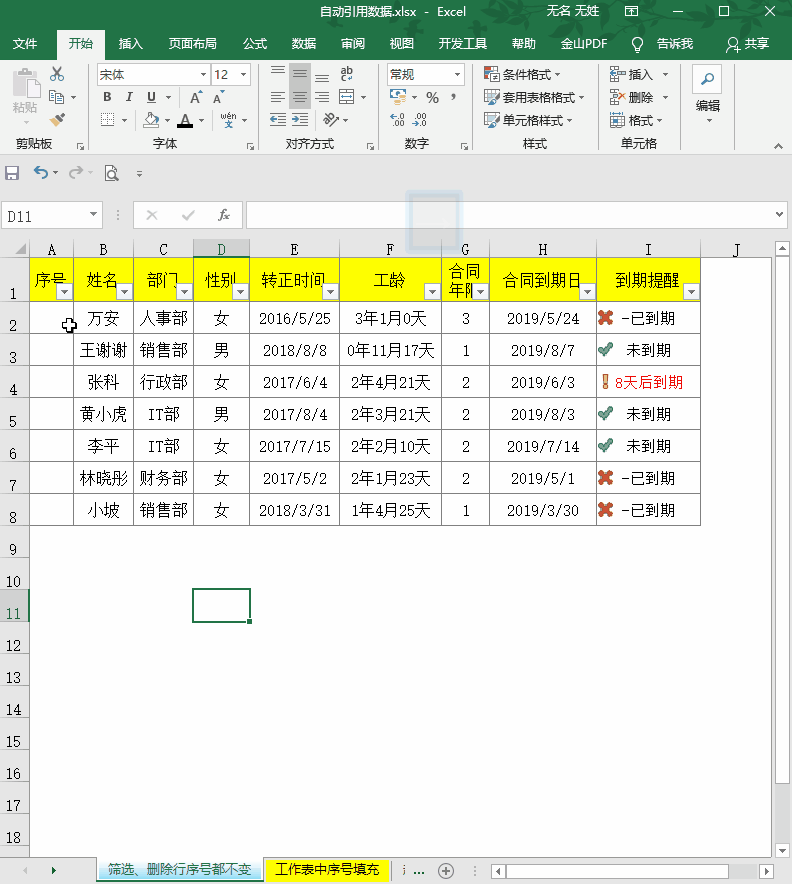The image size is (792, 884).
Task: Select sheet tab 筛选、删除行序号都不变
Action: (179, 869)
